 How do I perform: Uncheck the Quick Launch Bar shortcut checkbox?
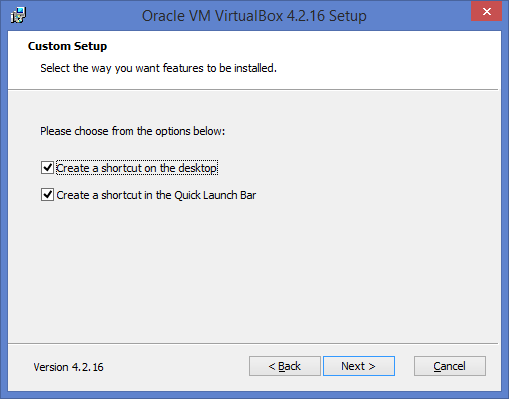click(x=47, y=195)
